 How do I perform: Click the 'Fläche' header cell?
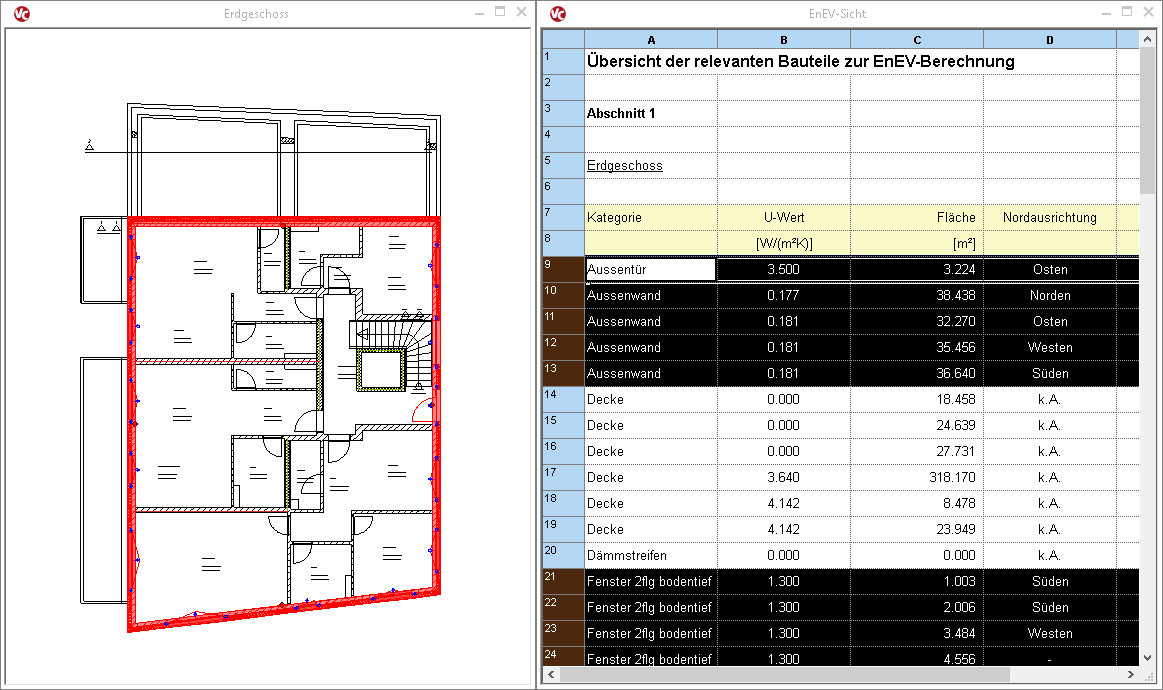click(917, 217)
